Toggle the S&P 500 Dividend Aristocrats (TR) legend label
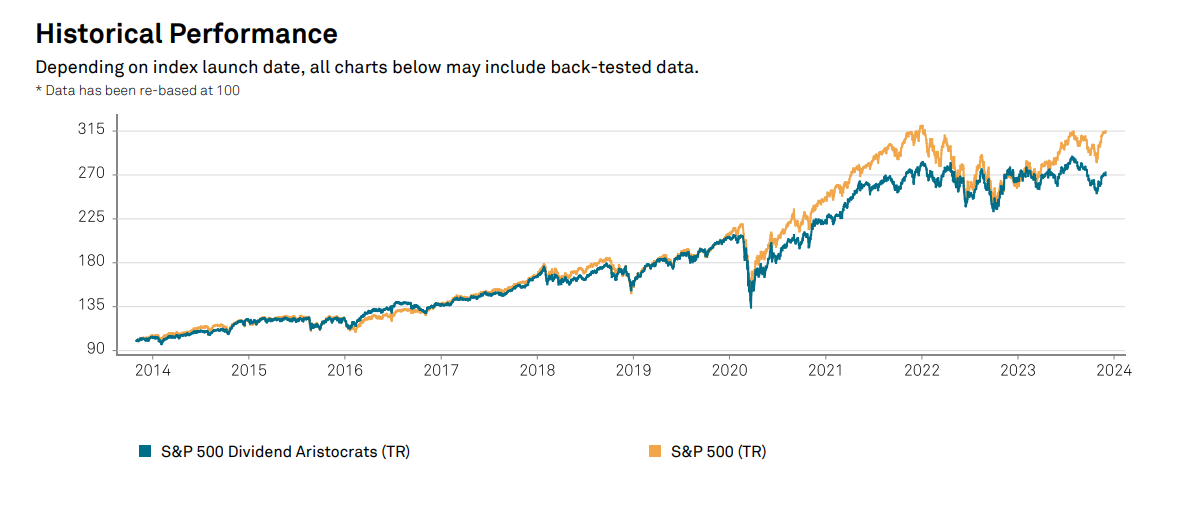Viewport: 1179px width, 507px height. coord(285,452)
